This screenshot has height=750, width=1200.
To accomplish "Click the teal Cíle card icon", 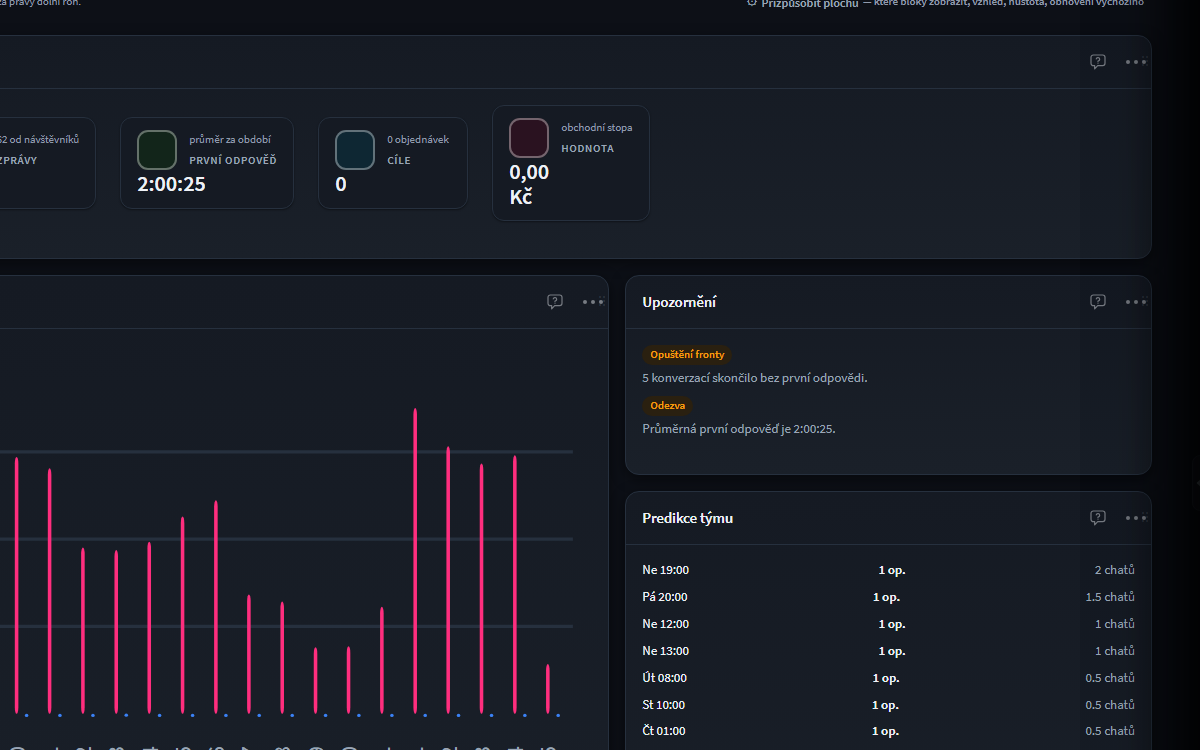I will point(355,150).
